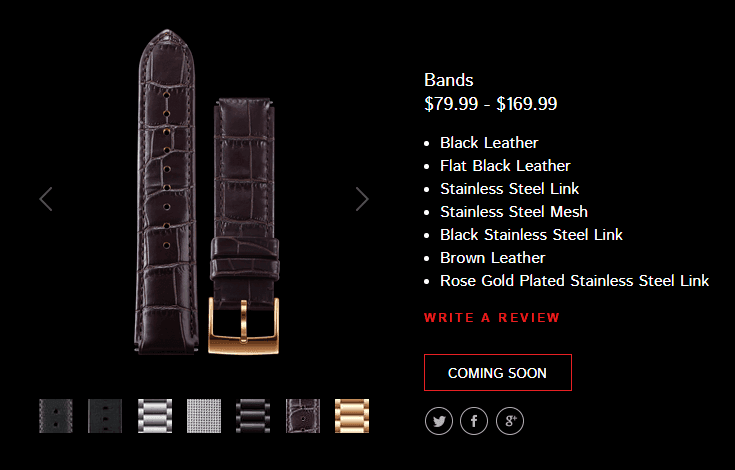735x470 pixels.
Task: Open the flat black leather thumbnail
Action: click(x=105, y=416)
